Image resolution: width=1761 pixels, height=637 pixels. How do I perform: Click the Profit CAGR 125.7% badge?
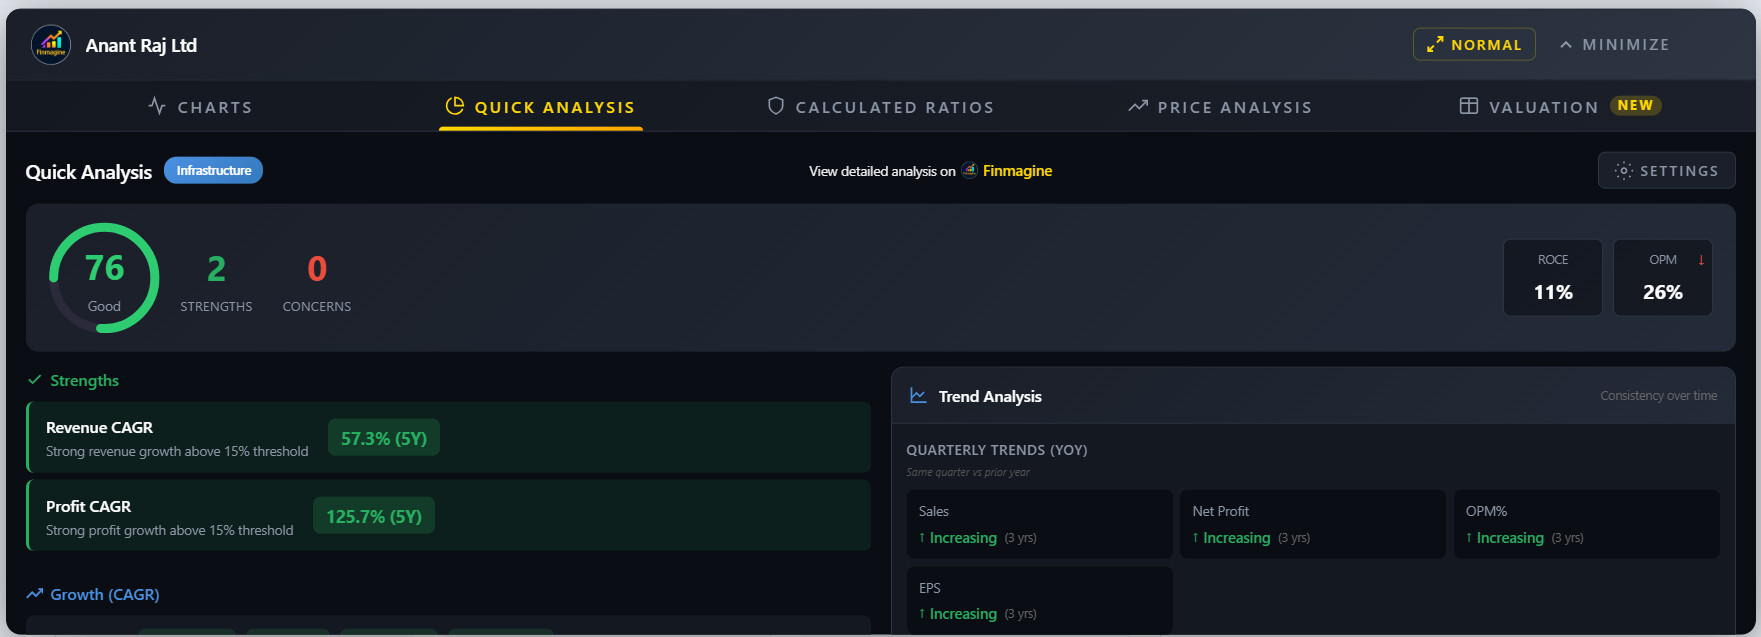(x=373, y=516)
